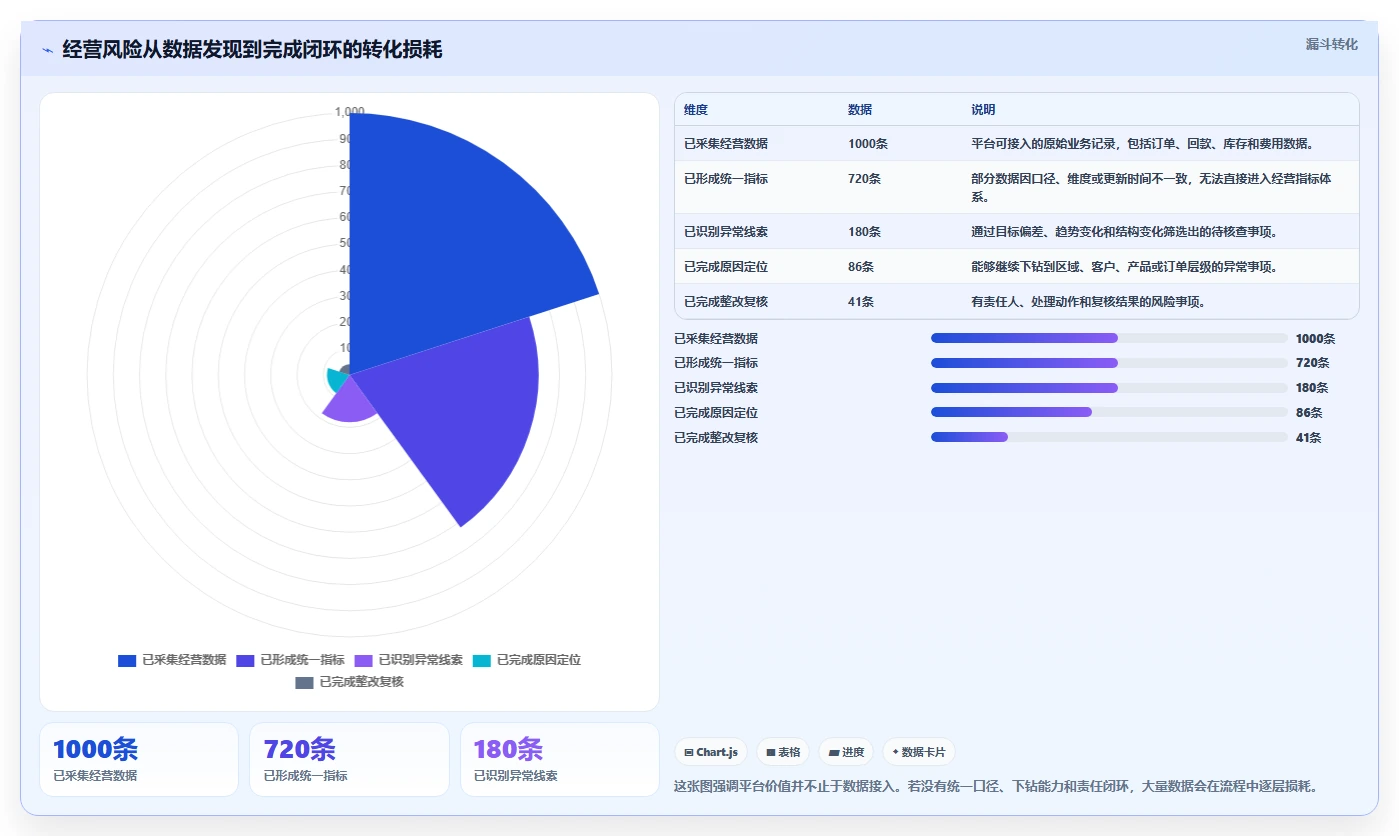This screenshot has width=1399, height=836.
Task: Click the 说明 table column header
Action: (x=983, y=110)
